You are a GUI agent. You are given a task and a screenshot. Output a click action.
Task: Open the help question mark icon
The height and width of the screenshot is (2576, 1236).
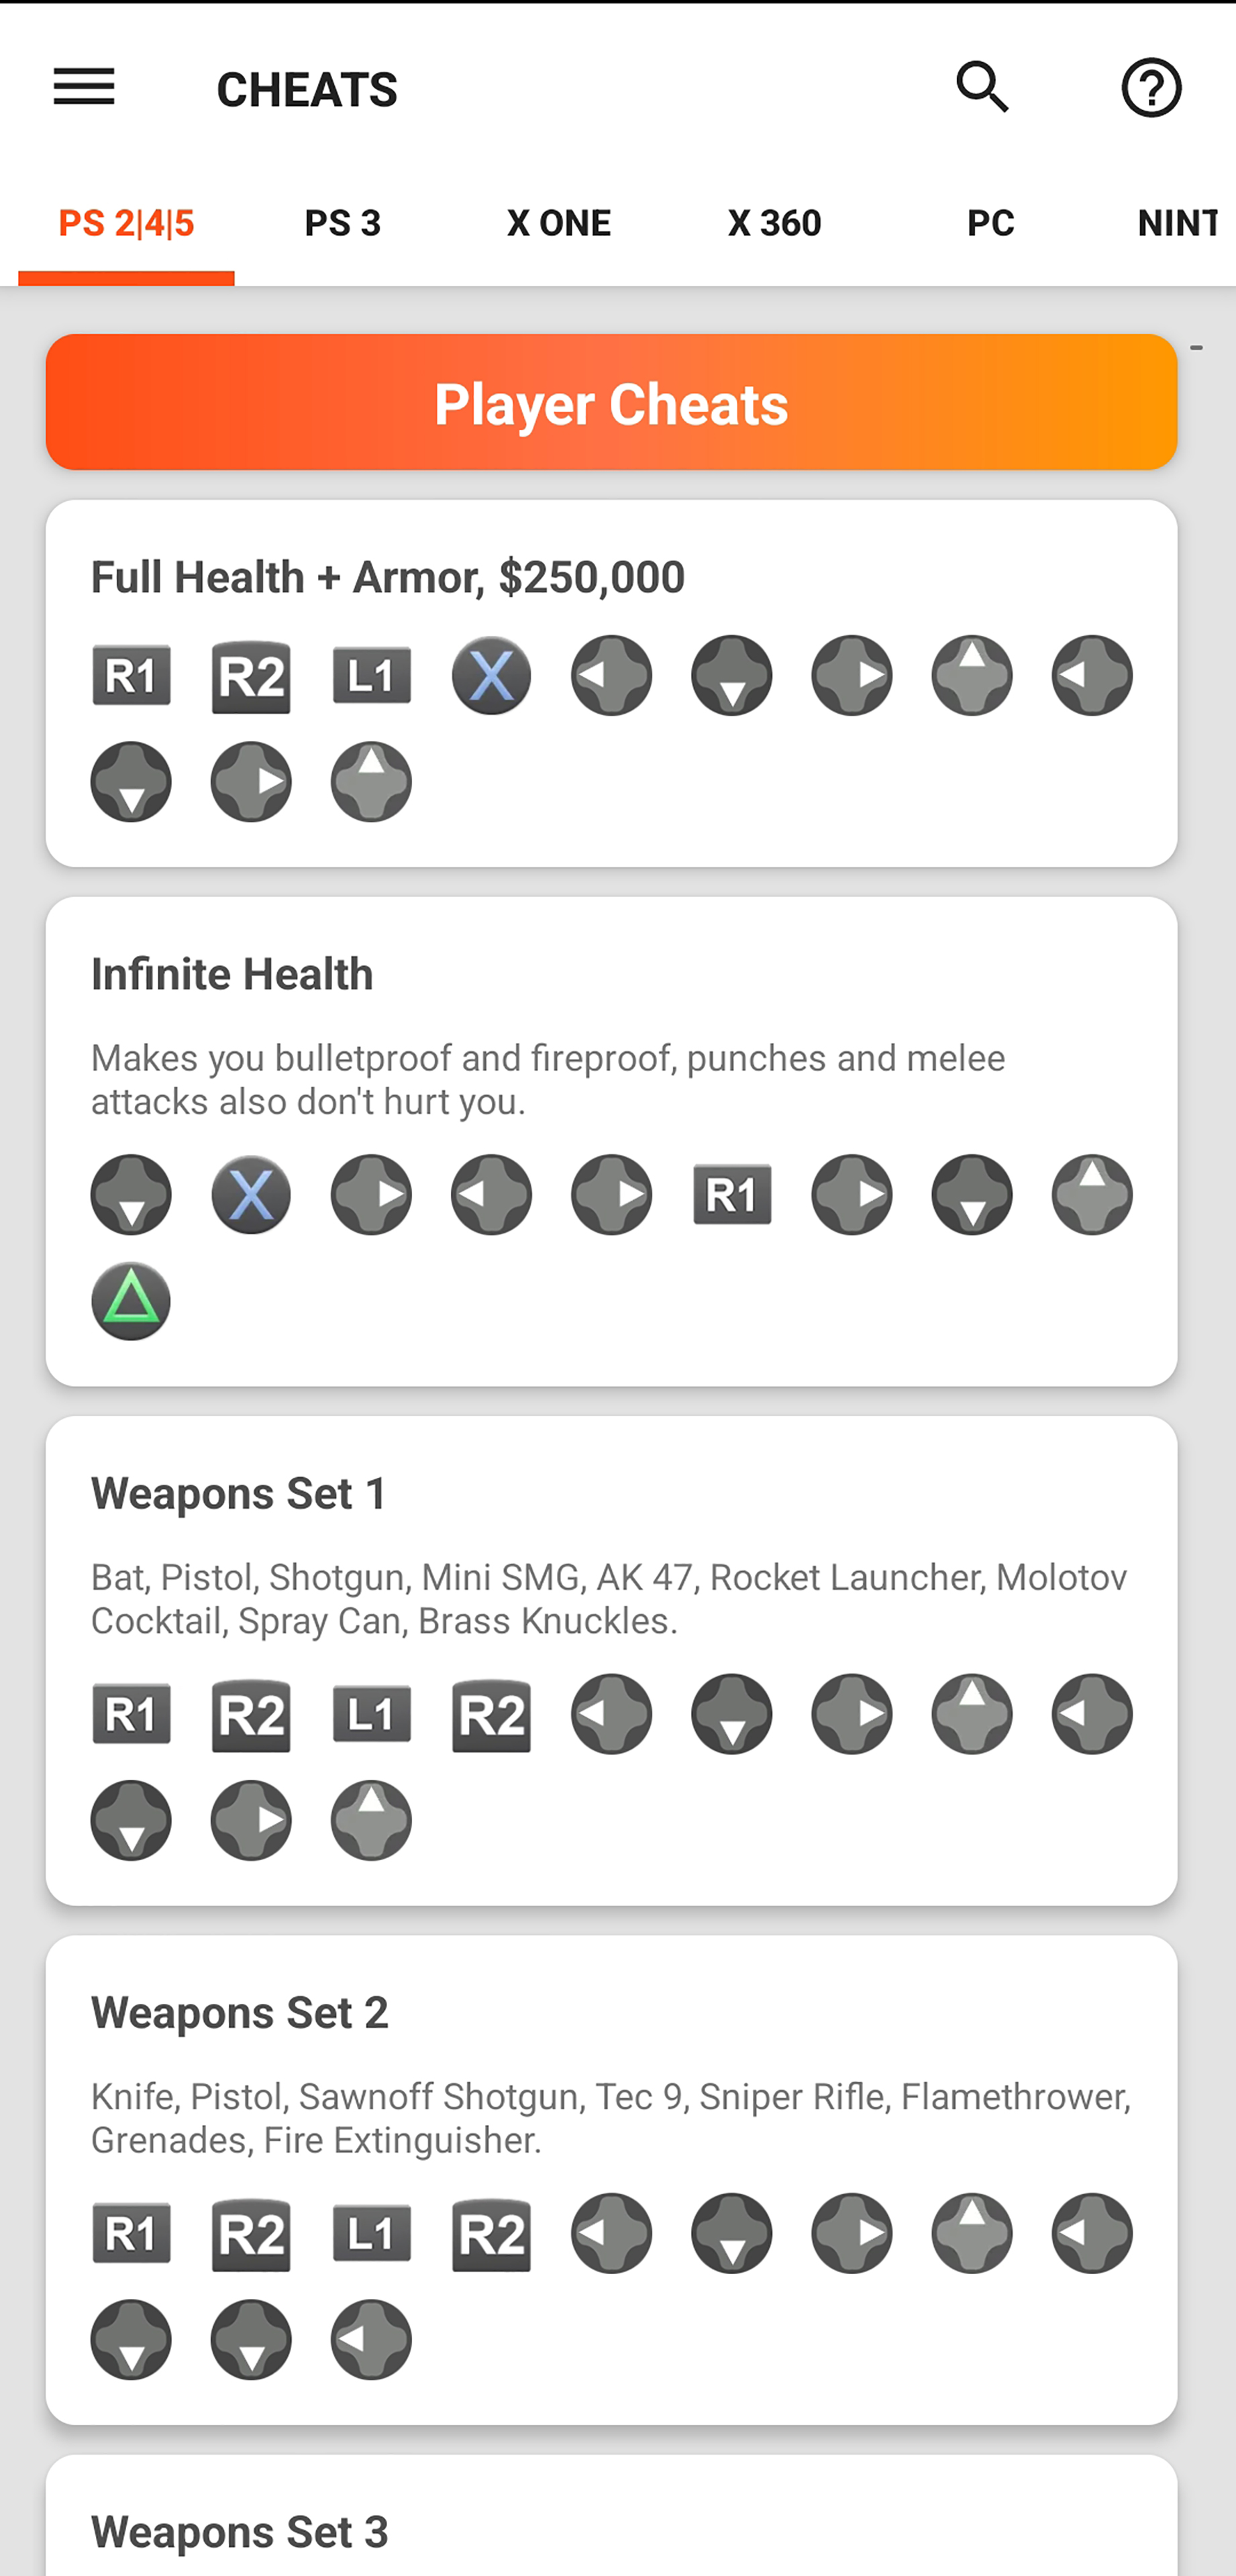[1151, 88]
